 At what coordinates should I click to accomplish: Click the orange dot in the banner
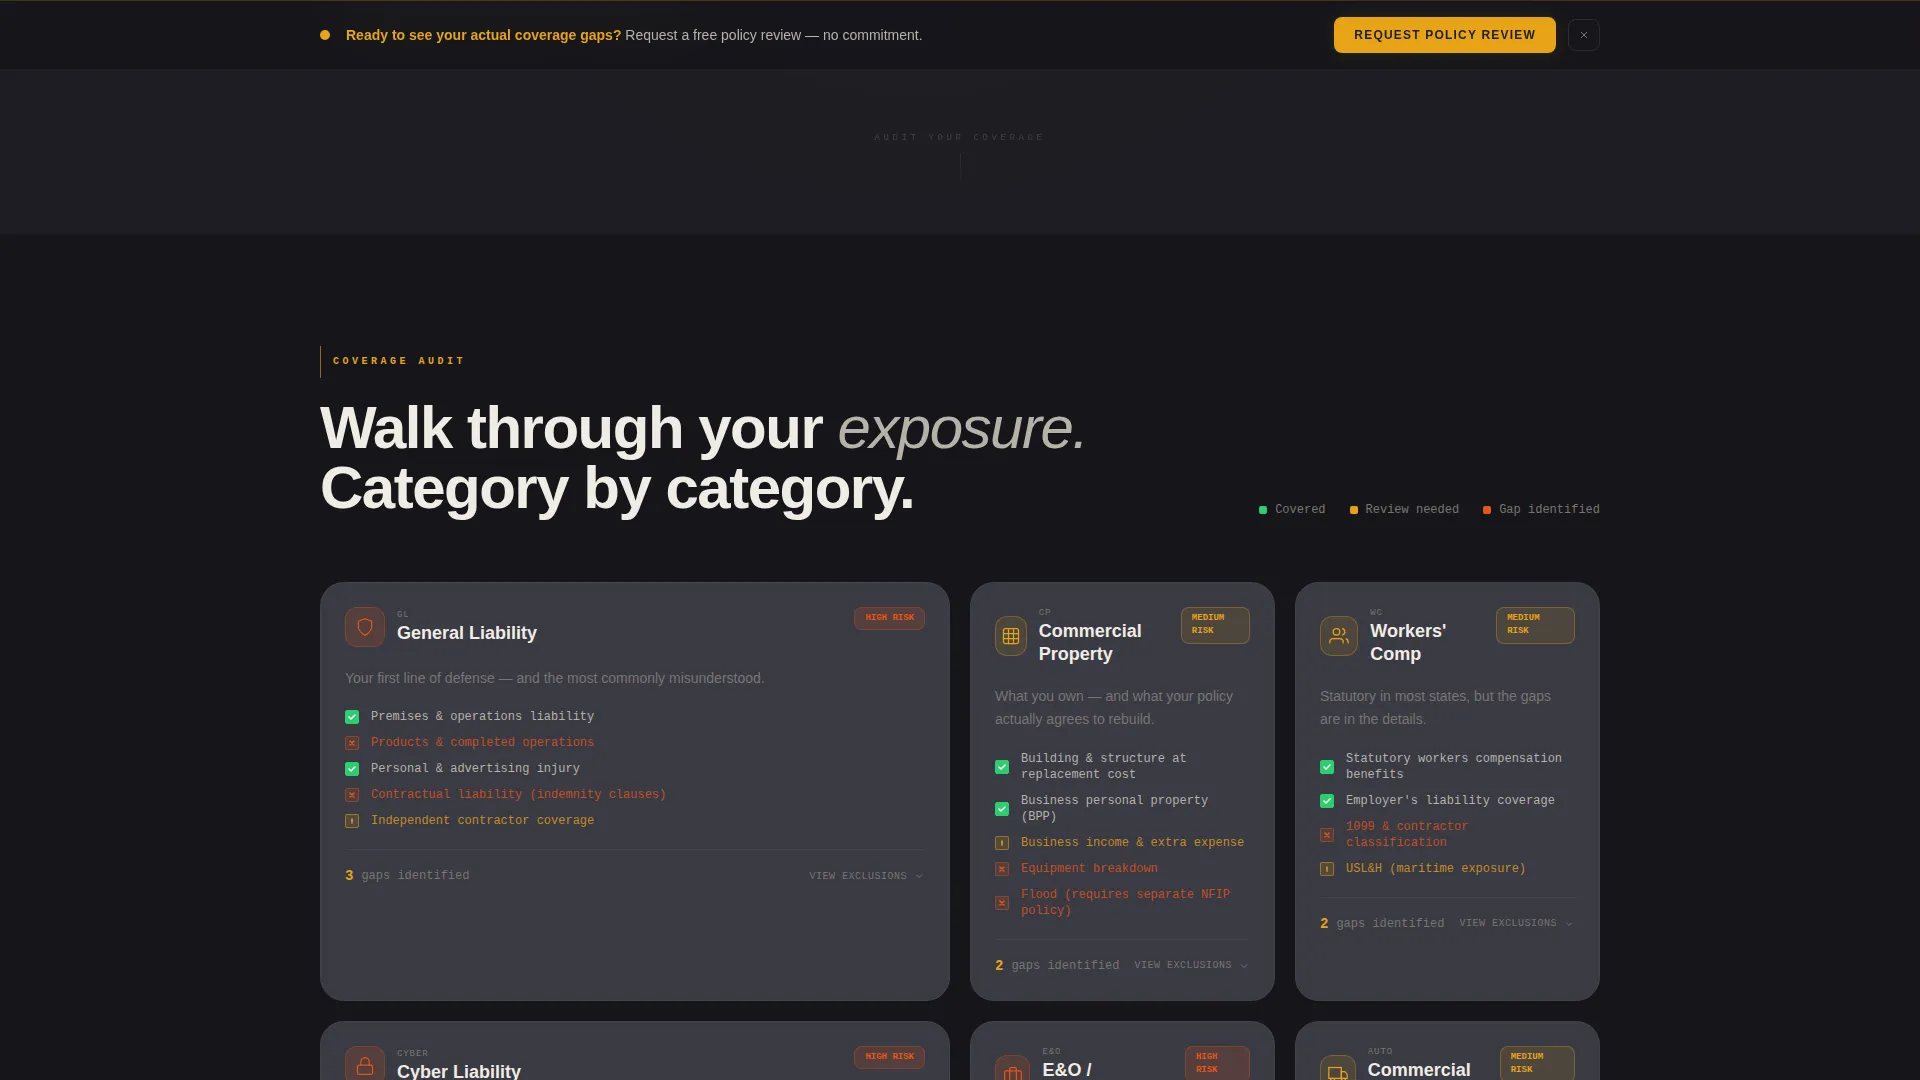[325, 35]
